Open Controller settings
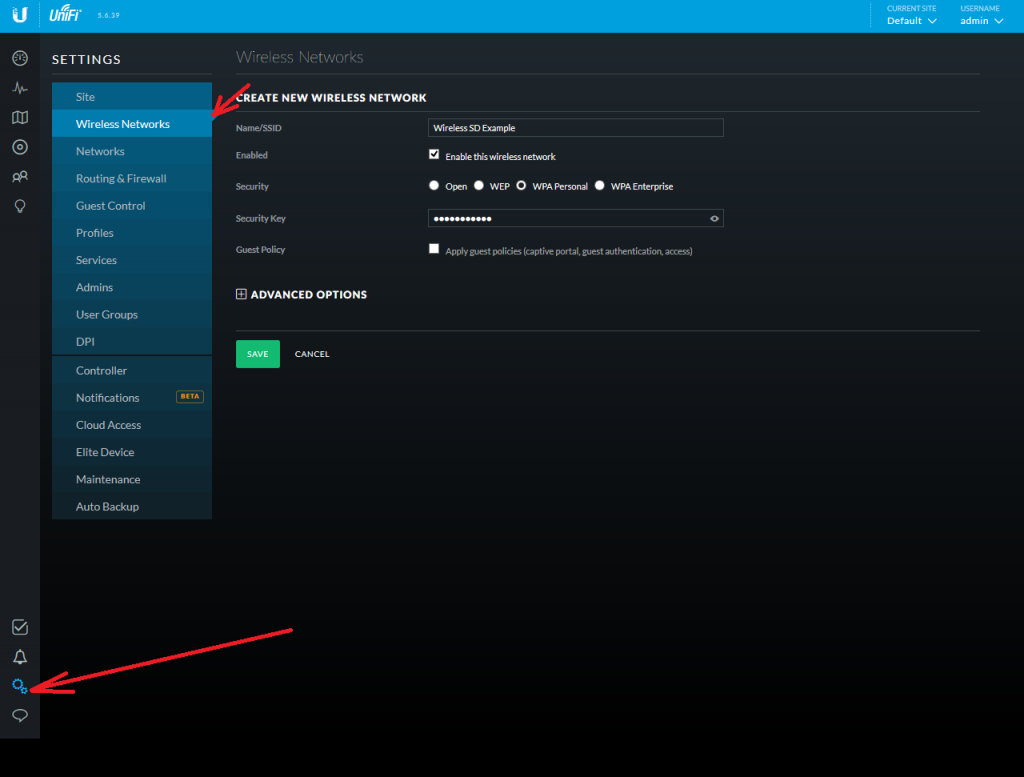Screen dimensions: 1024x777 [132, 371]
